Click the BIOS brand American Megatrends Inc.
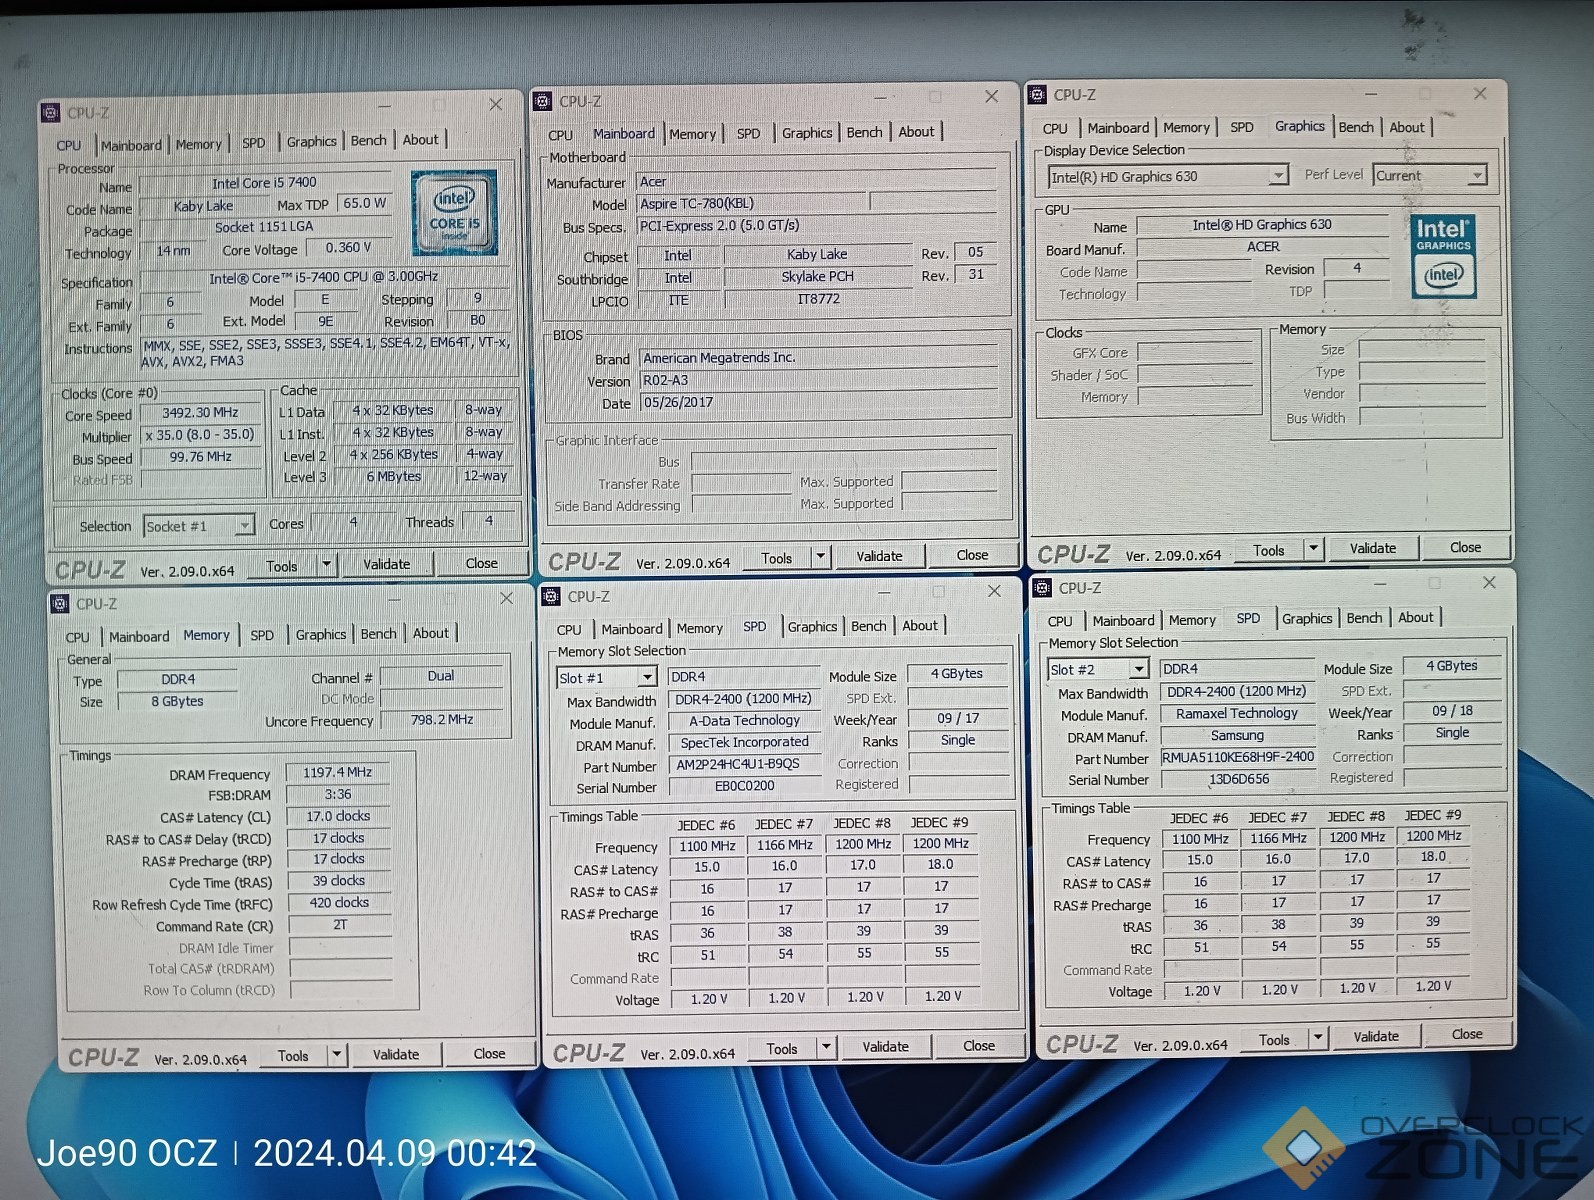 (x=817, y=357)
